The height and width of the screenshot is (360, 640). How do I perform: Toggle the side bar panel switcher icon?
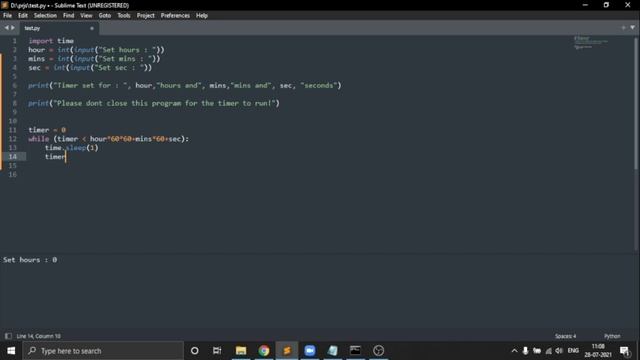point(8,336)
